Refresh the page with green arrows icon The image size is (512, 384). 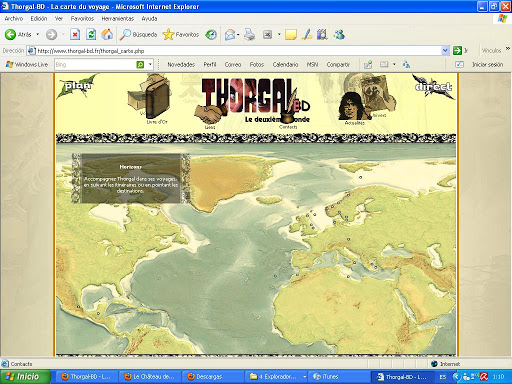pyautogui.click(x=91, y=34)
